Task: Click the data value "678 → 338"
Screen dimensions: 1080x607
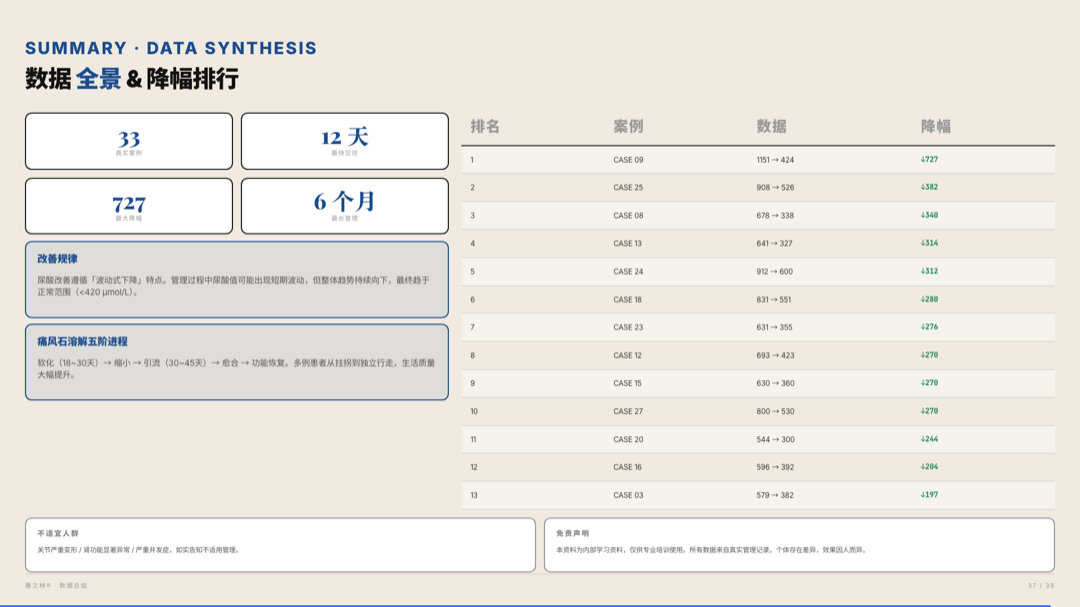Action: click(775, 216)
